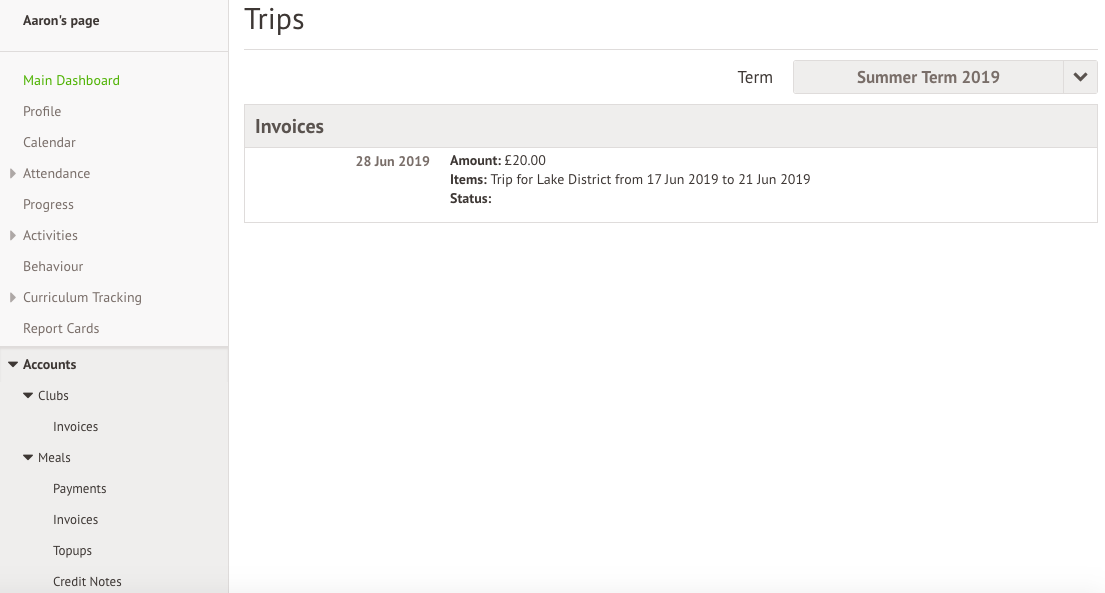The width and height of the screenshot is (1105, 593).
Task: Go to Main Dashboard
Action: pos(71,80)
